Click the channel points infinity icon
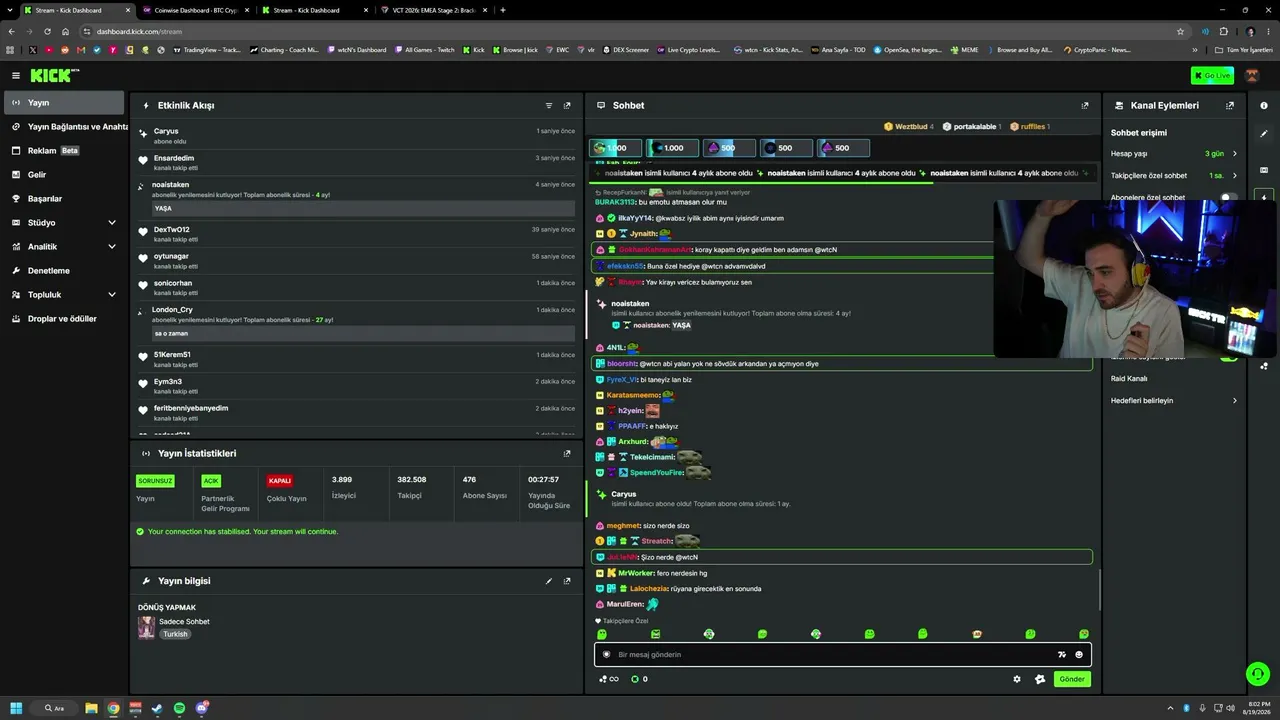The width and height of the screenshot is (1280, 720). tap(609, 679)
